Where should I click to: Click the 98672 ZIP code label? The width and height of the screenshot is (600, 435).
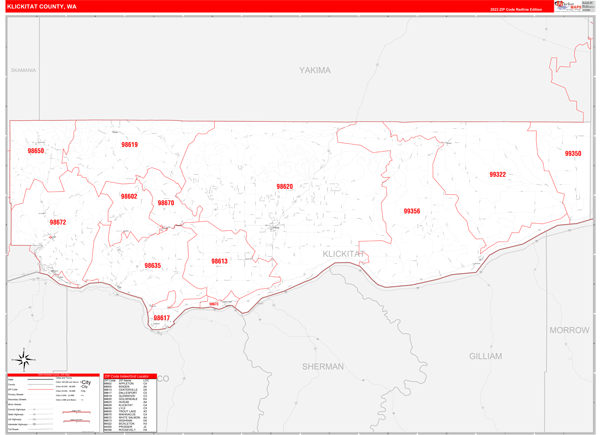pos(58,223)
